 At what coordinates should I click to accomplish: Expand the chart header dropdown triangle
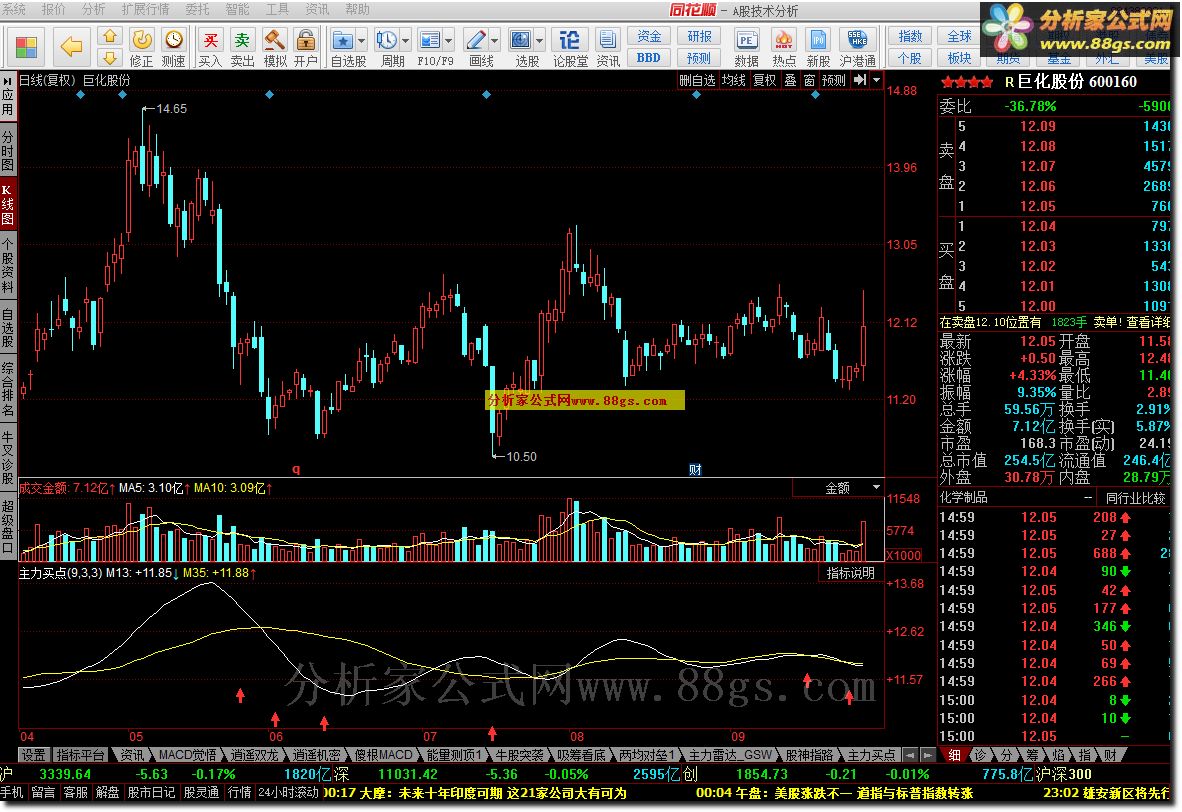click(876, 80)
